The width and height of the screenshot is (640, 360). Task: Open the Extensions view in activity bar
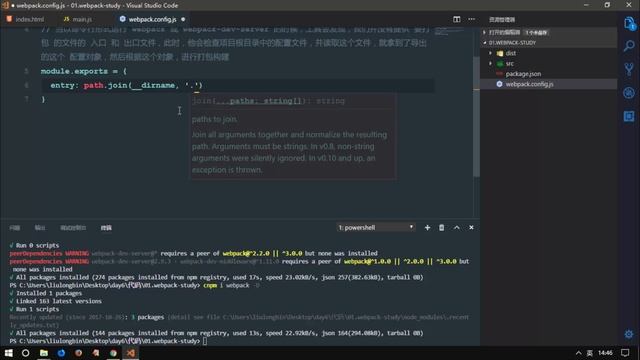[x=629, y=116]
